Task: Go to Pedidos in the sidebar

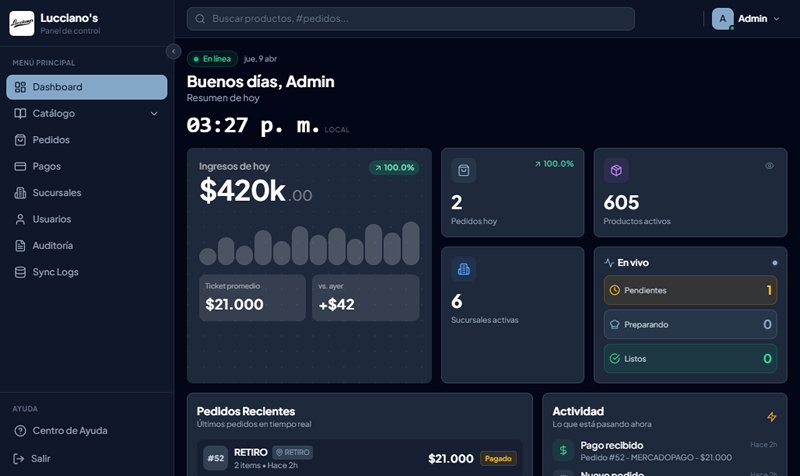Action: coord(51,140)
